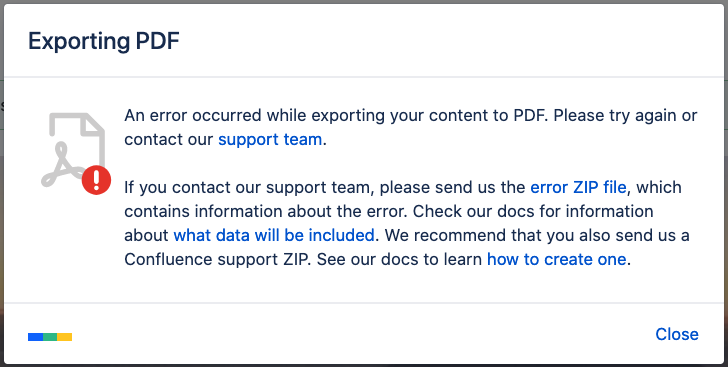The width and height of the screenshot is (728, 367).
Task: Click the An error occurred while exporting sentence
Action: pos(336,115)
